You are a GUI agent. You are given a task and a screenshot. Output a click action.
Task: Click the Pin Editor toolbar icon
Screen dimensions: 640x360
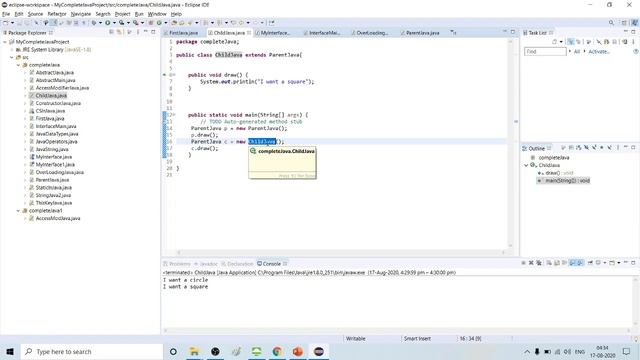pos(271,23)
